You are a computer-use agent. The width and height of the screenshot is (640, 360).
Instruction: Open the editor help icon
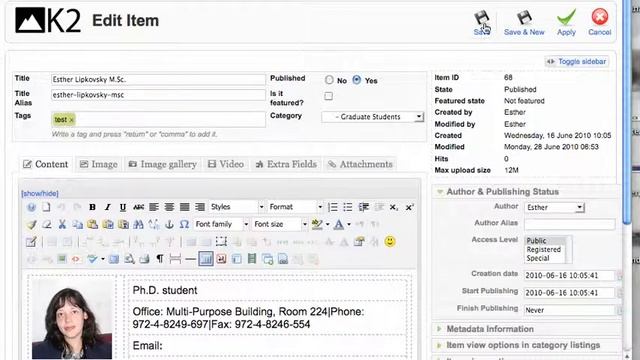pos(31,207)
